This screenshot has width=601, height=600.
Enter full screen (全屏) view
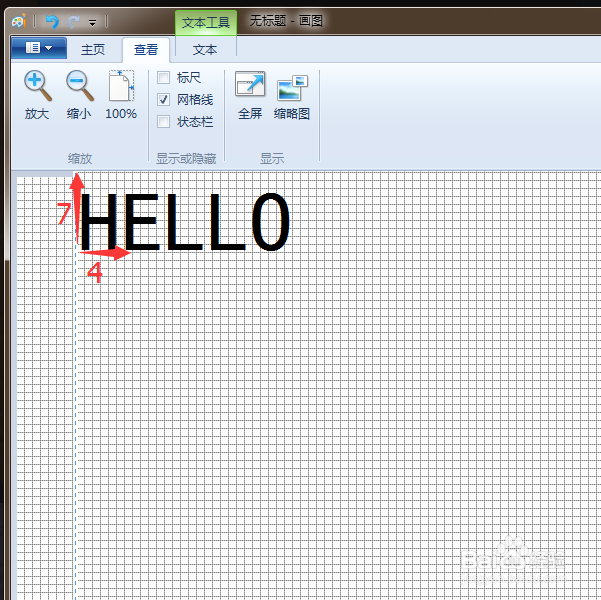[250, 84]
